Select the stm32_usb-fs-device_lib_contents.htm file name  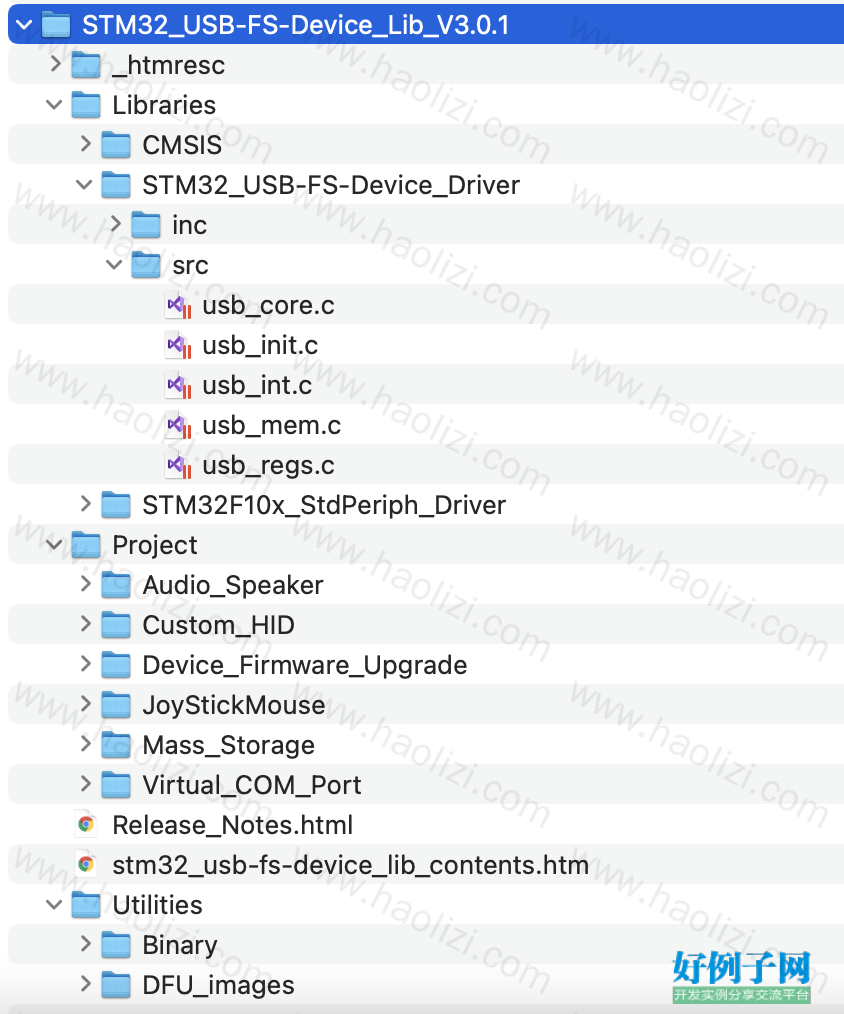(351, 865)
